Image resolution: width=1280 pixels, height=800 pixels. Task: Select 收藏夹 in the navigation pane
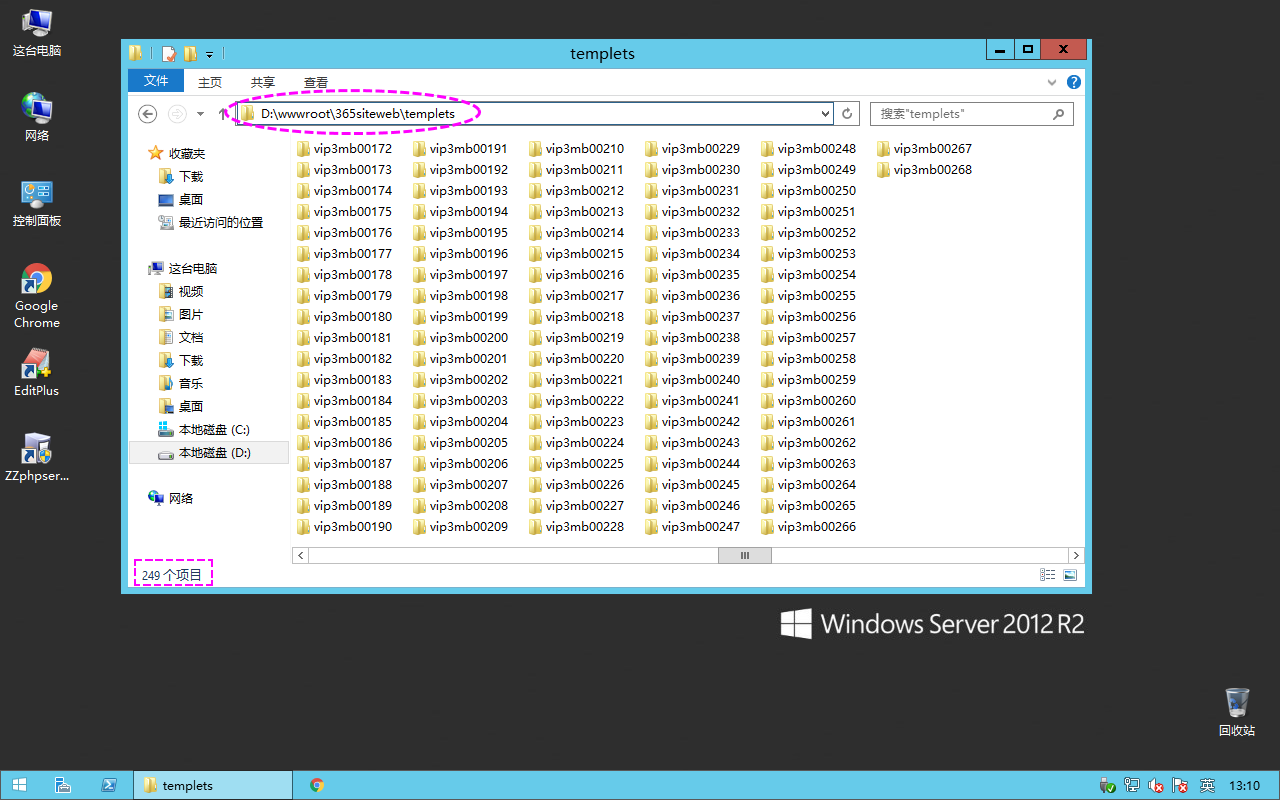pyautogui.click(x=176, y=153)
